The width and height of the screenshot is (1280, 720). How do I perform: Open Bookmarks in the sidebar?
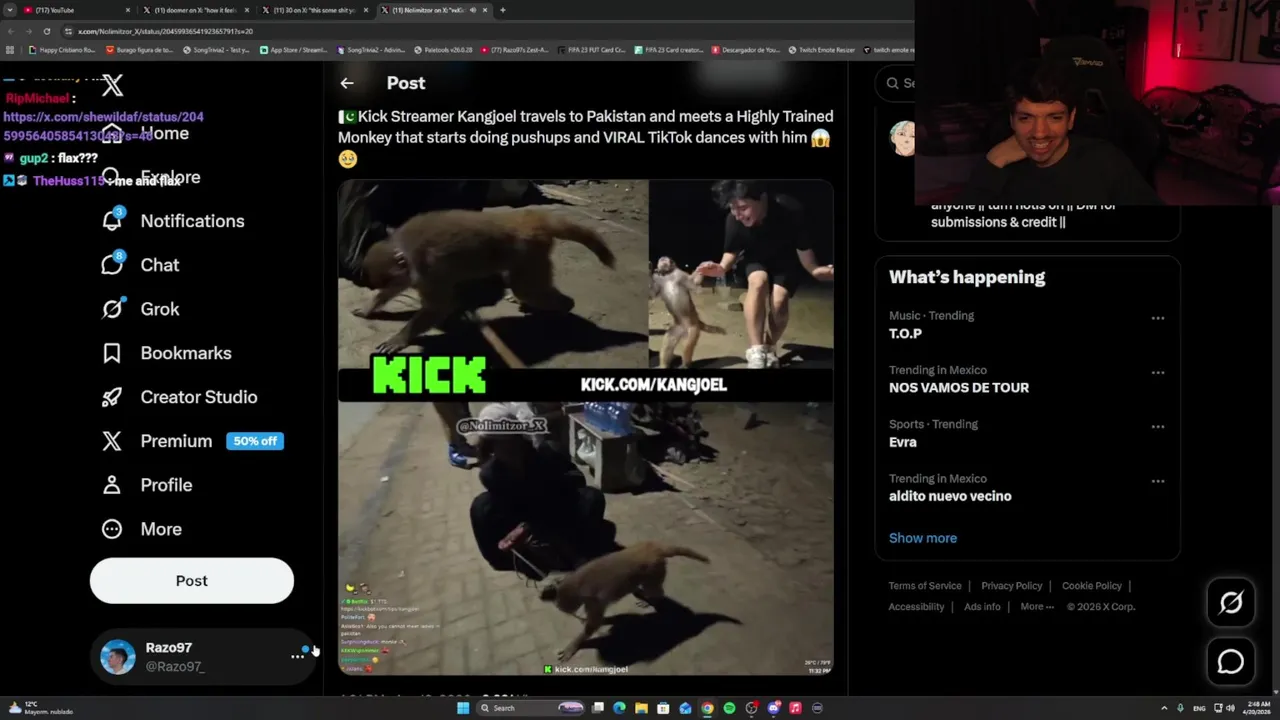tap(166, 353)
